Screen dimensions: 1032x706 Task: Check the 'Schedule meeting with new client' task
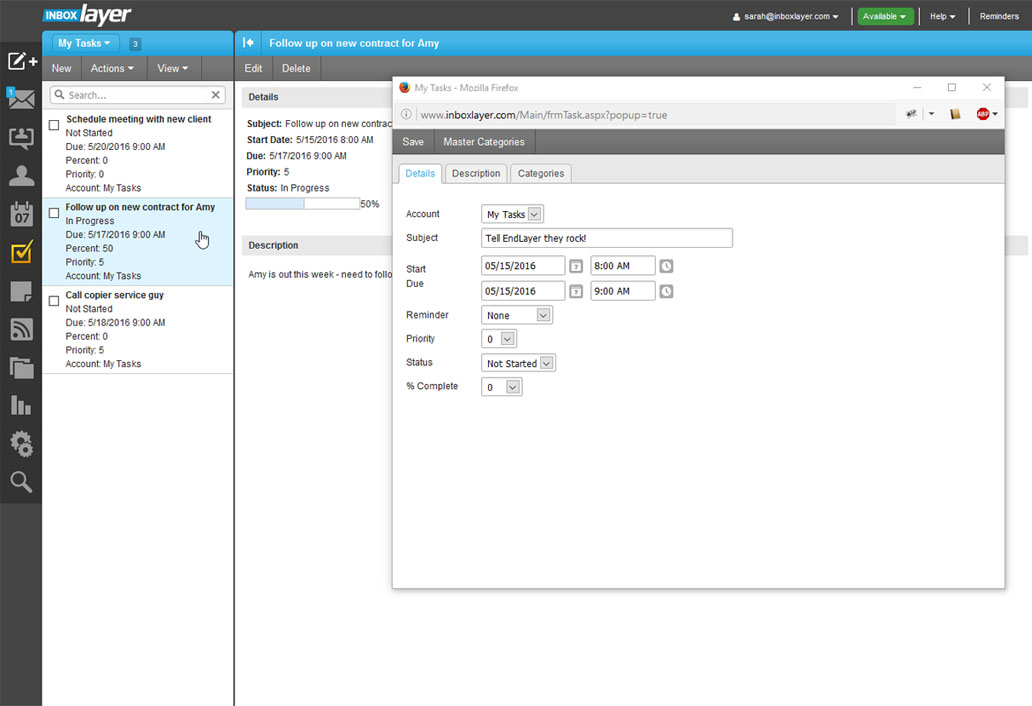[54, 125]
